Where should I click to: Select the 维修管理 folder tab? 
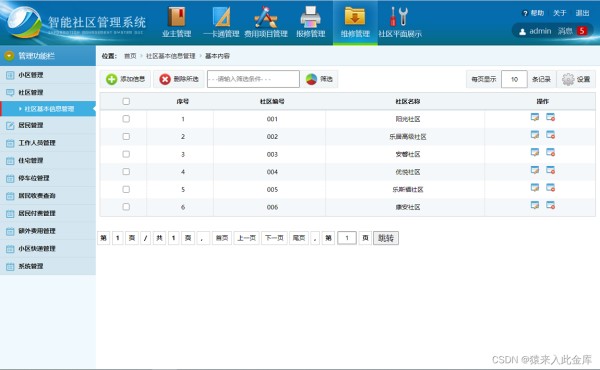point(355,22)
